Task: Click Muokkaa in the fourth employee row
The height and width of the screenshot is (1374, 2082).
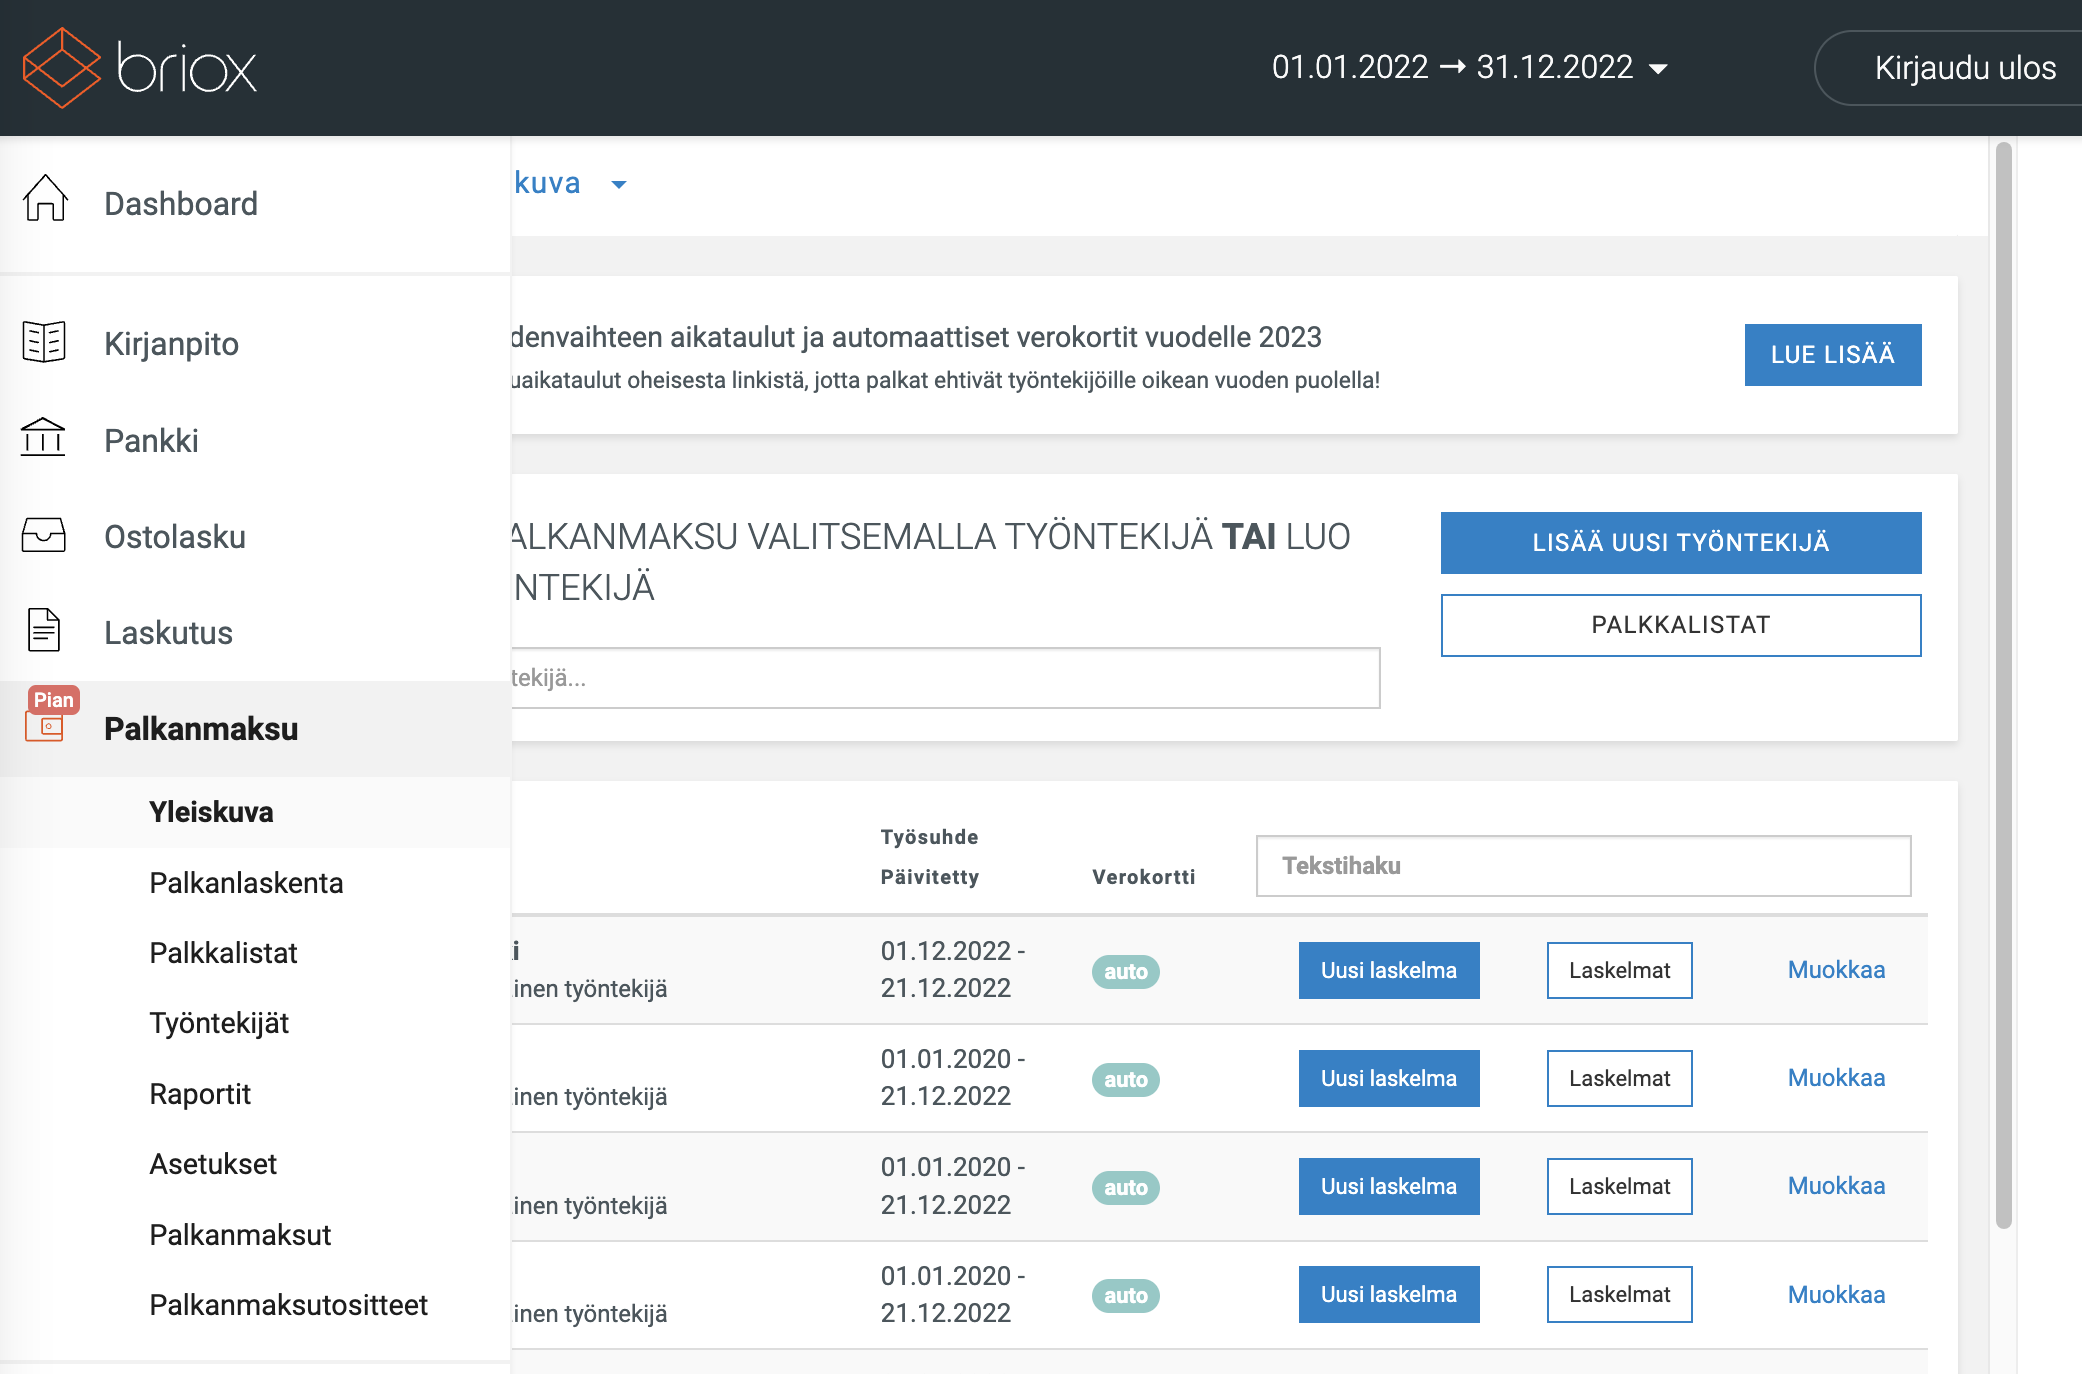Action: (1836, 1295)
